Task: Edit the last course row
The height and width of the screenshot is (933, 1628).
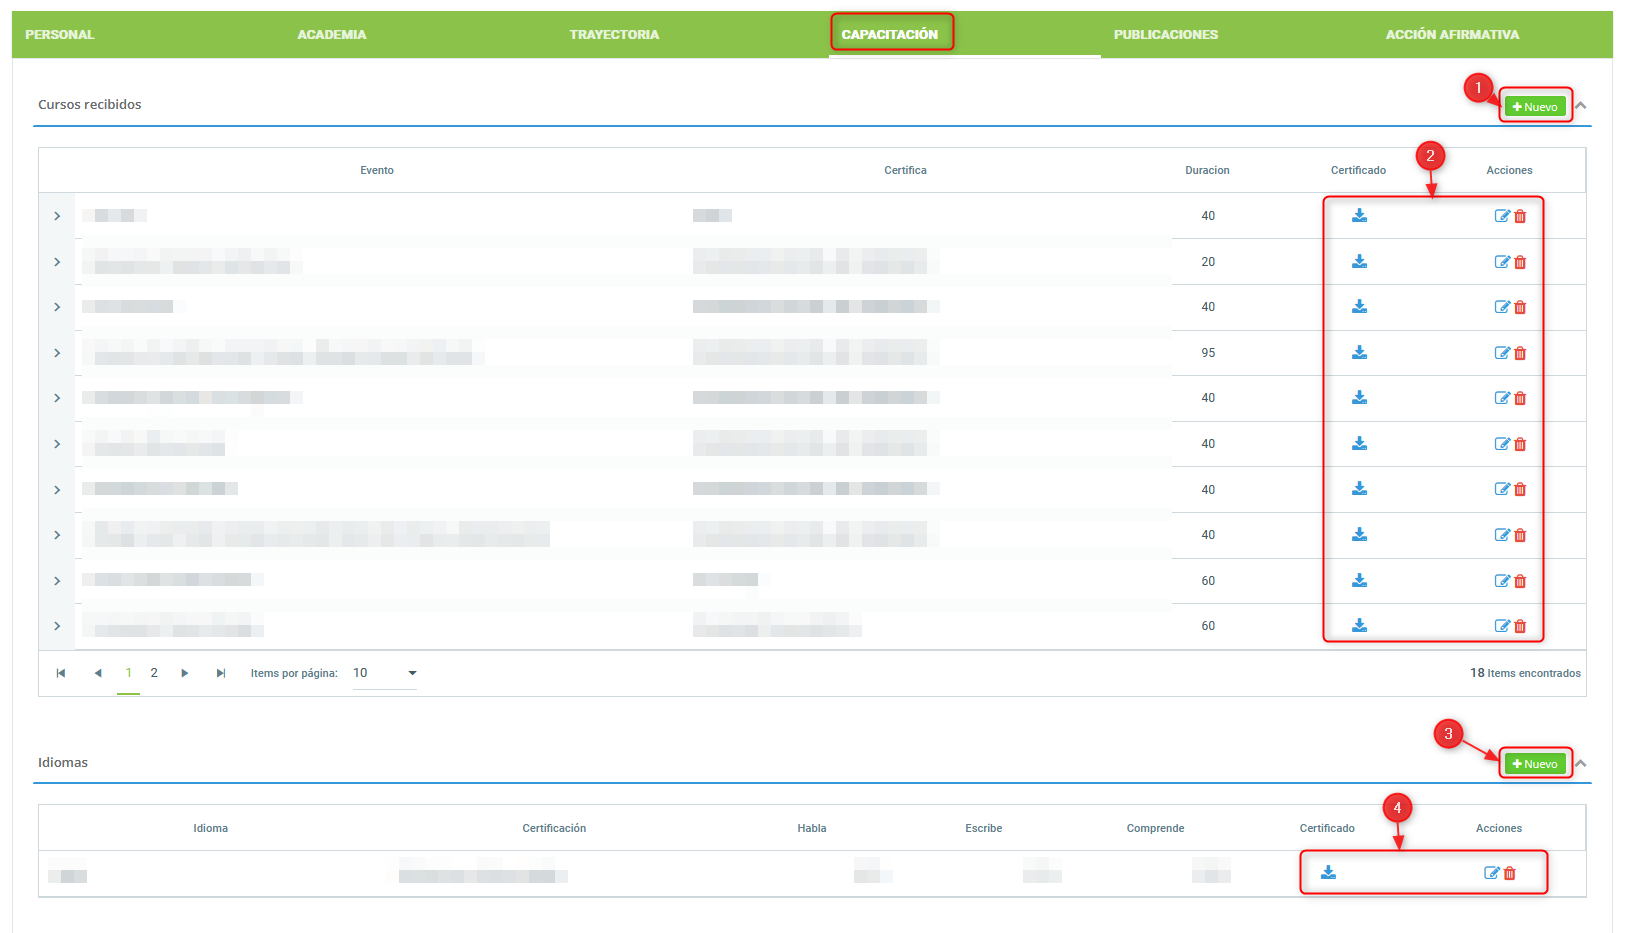Action: click(1502, 626)
